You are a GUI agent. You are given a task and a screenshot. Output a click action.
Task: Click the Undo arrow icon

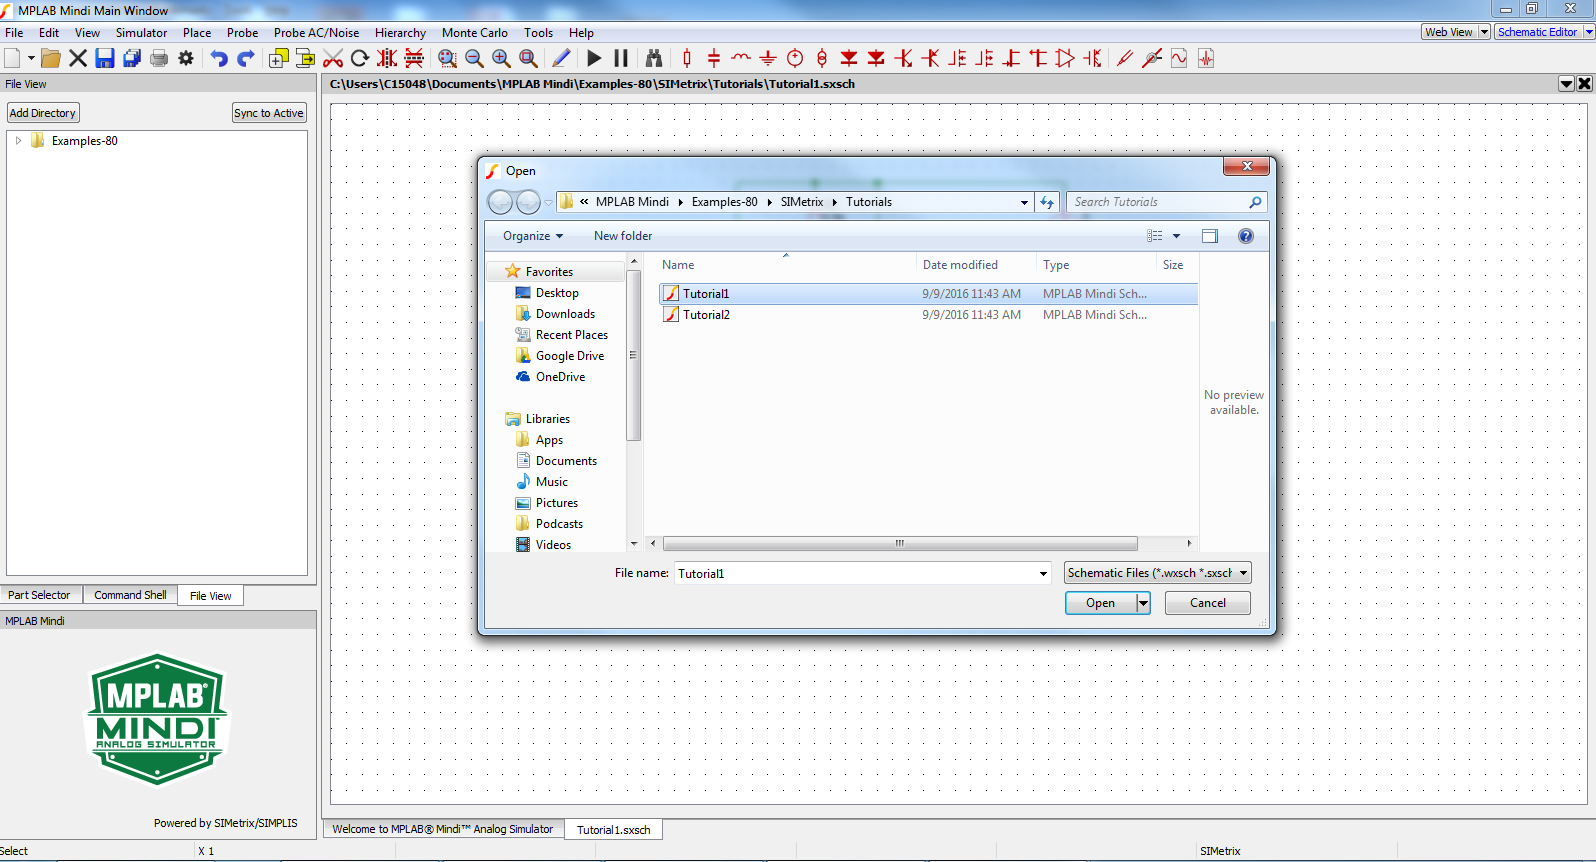[x=219, y=58]
